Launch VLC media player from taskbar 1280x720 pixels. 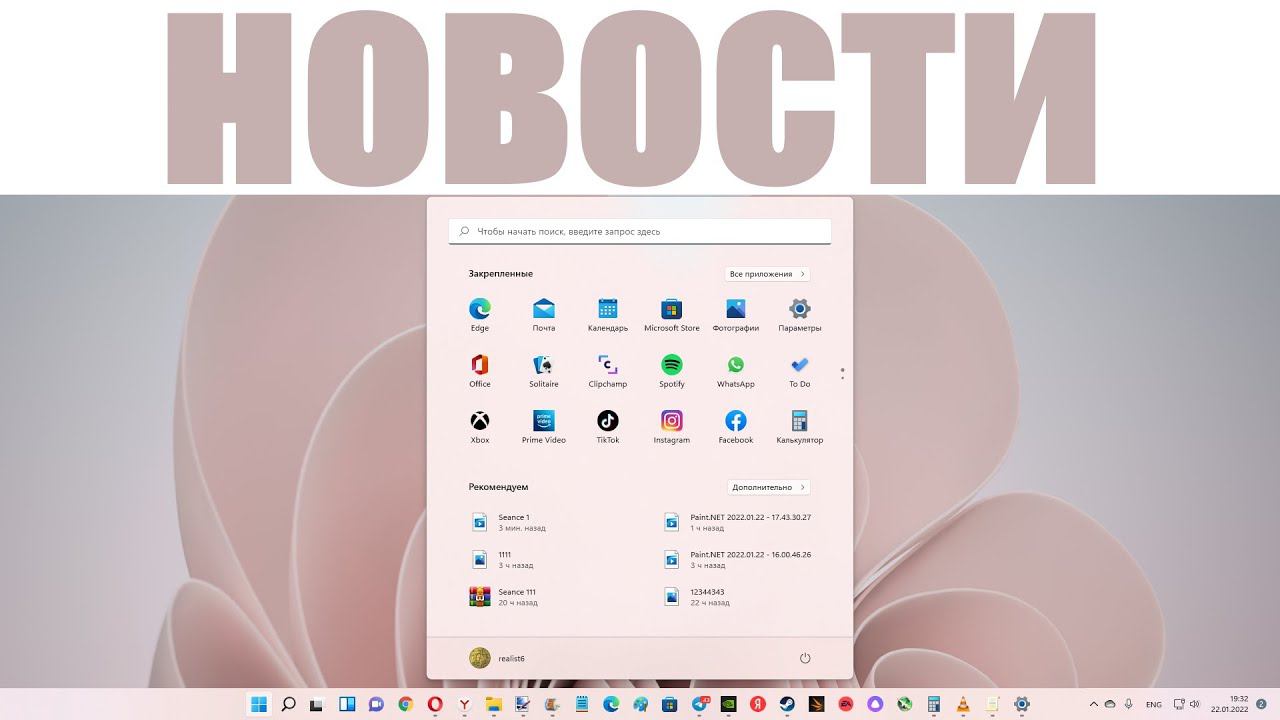tap(963, 704)
